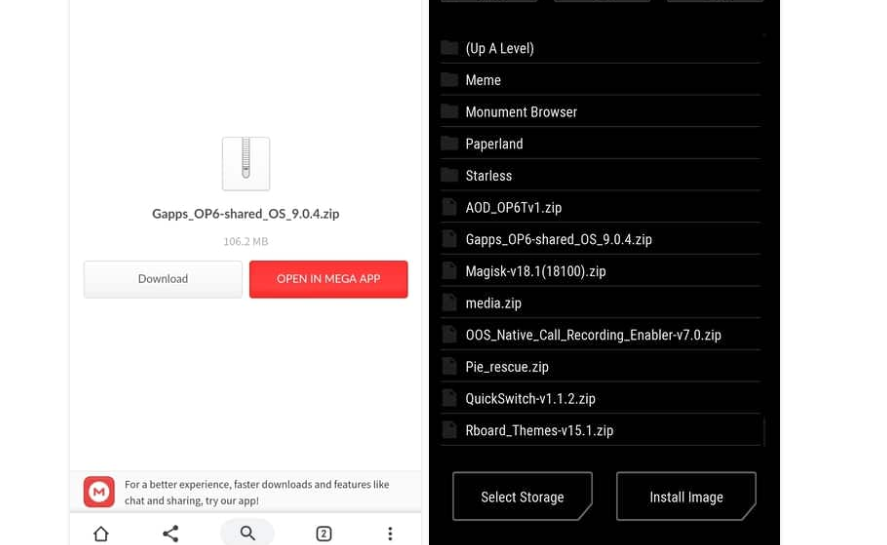Image resolution: width=887 pixels, height=545 pixels.
Task: Open the Monument Browser folder
Action: pos(521,112)
